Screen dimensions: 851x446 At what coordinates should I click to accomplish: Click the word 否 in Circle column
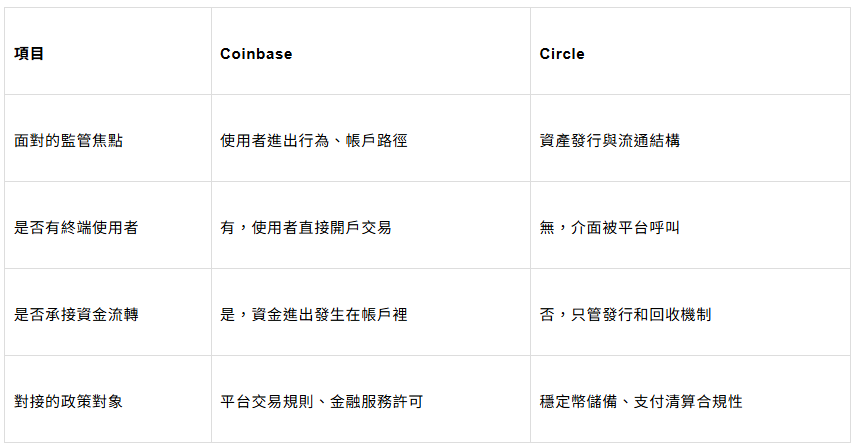coord(546,315)
